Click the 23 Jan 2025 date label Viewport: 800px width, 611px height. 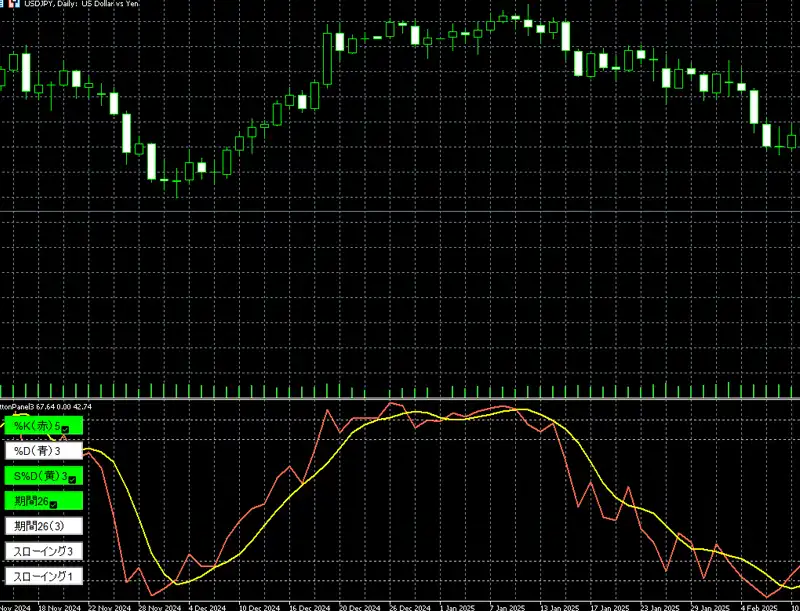coord(658,606)
